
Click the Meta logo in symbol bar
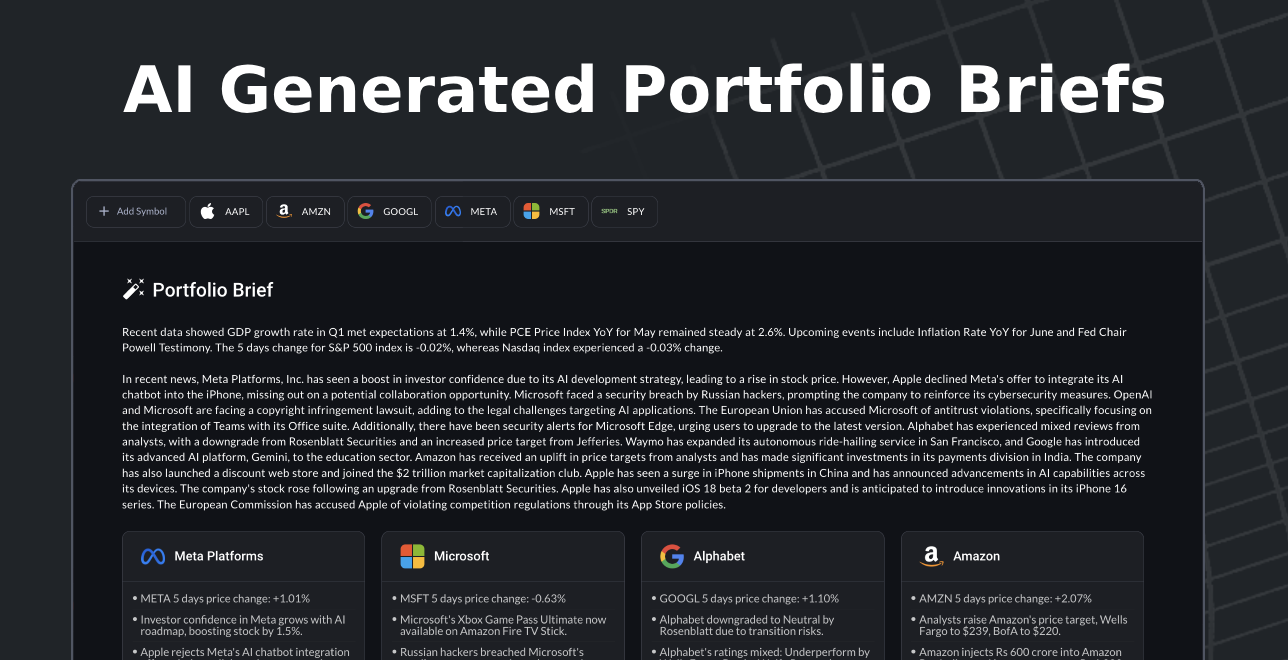pos(453,212)
